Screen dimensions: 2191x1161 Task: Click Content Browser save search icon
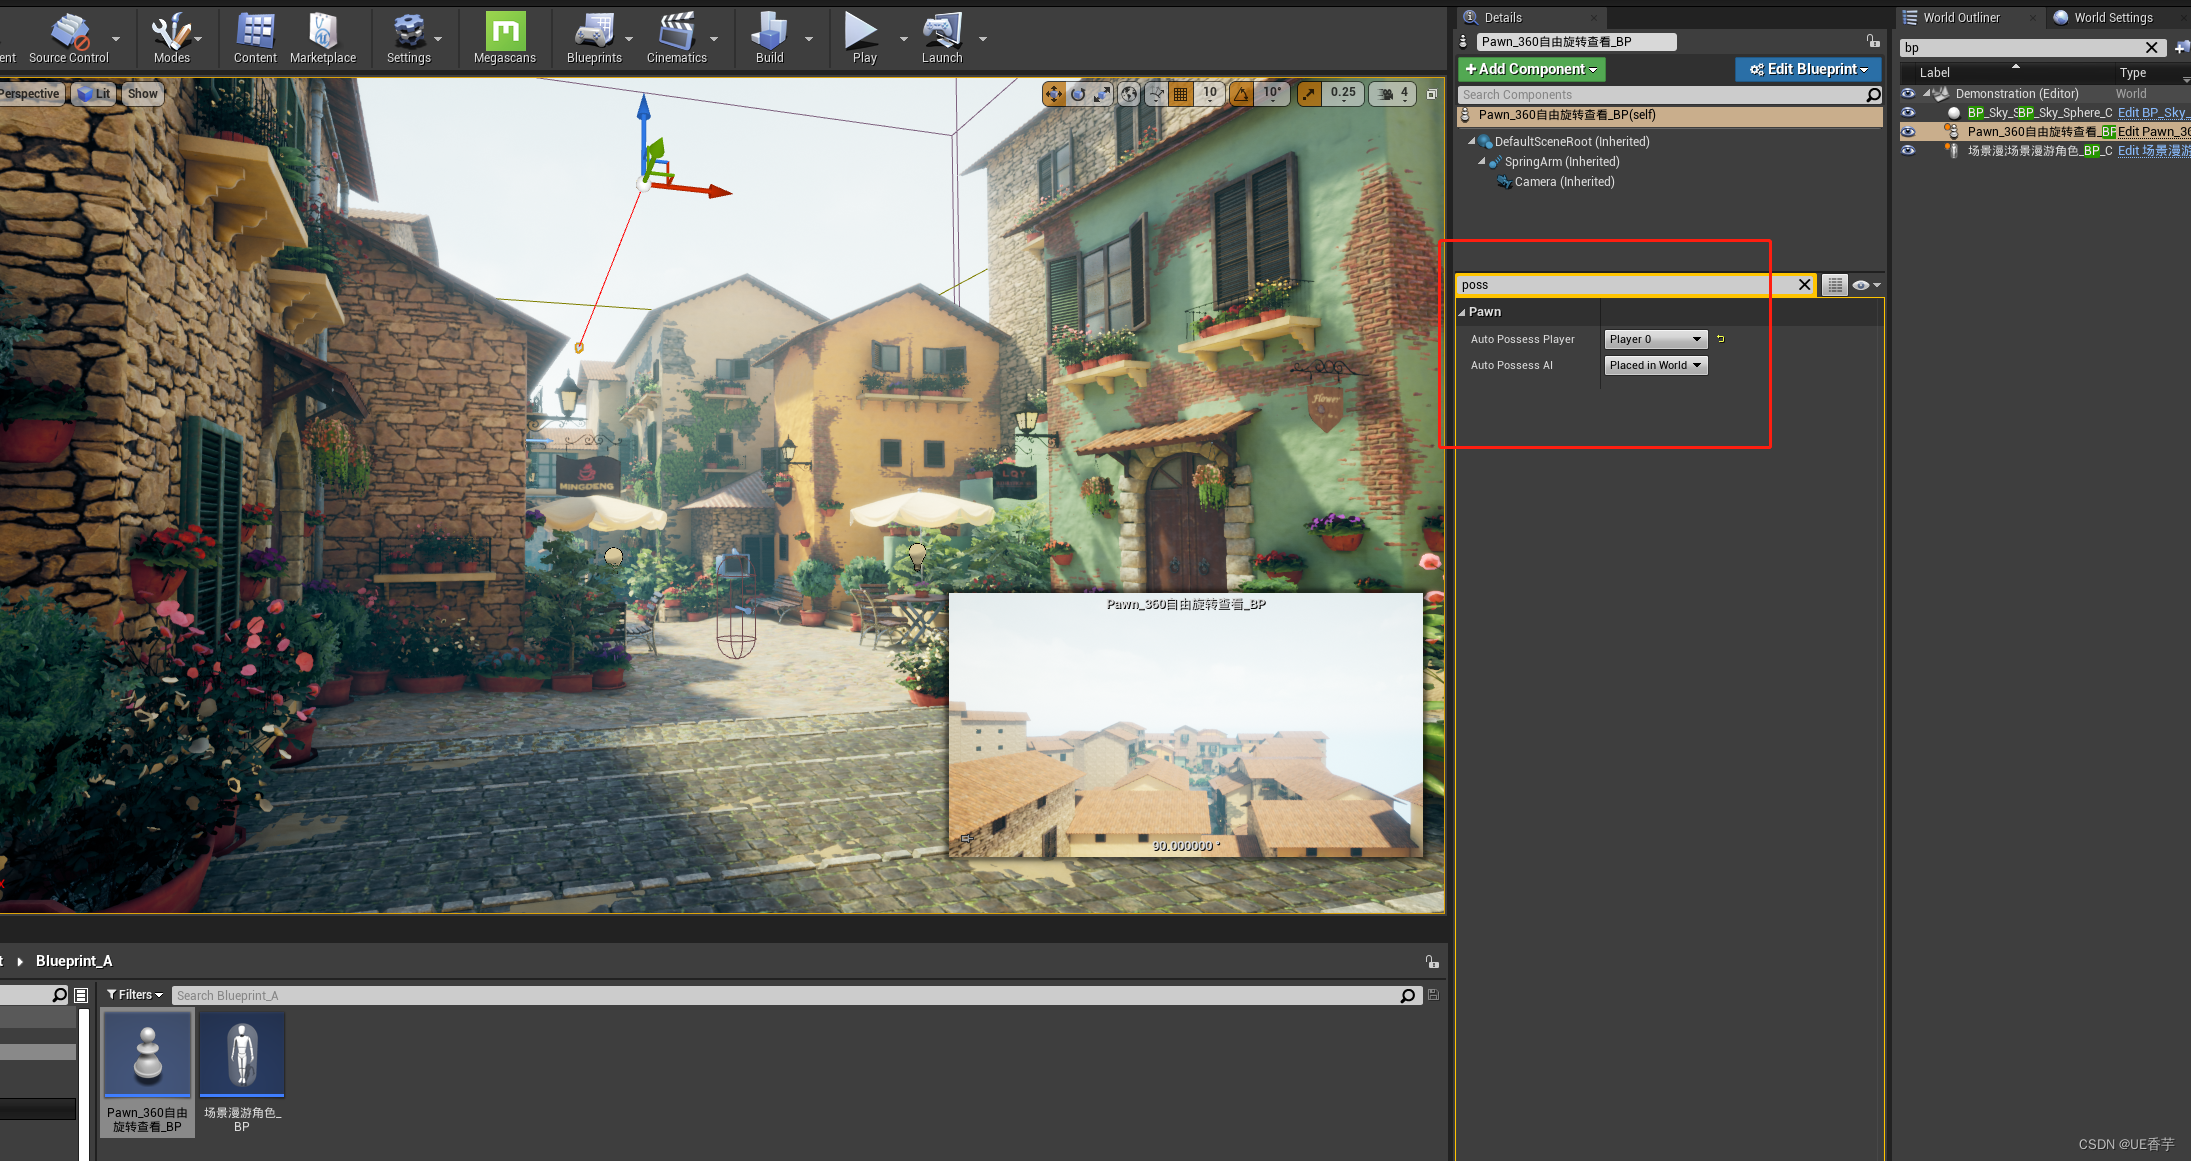click(x=1433, y=995)
